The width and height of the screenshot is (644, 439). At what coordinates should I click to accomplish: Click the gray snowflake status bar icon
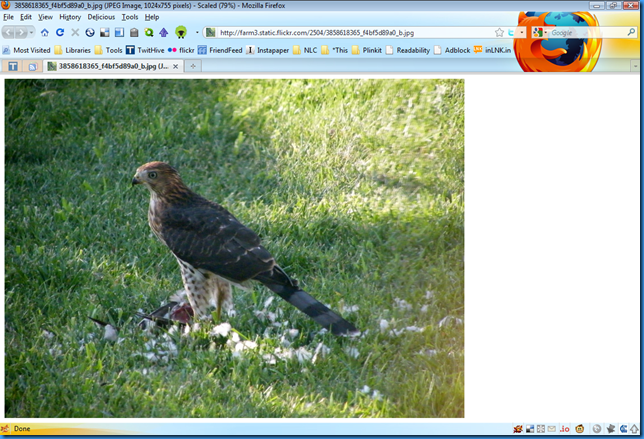(x=540, y=429)
